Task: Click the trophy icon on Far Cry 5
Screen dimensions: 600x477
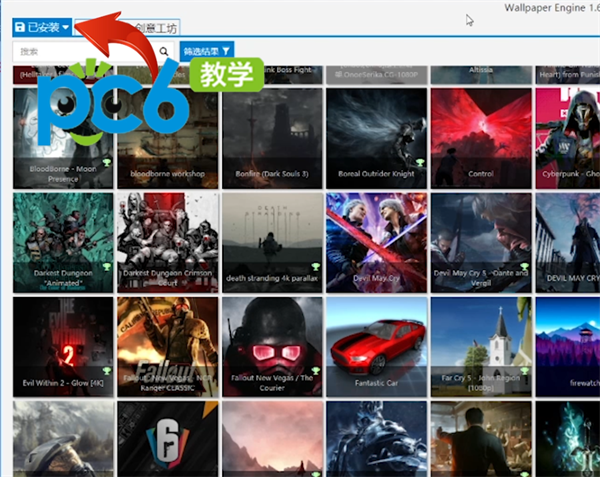Action: 524,371
